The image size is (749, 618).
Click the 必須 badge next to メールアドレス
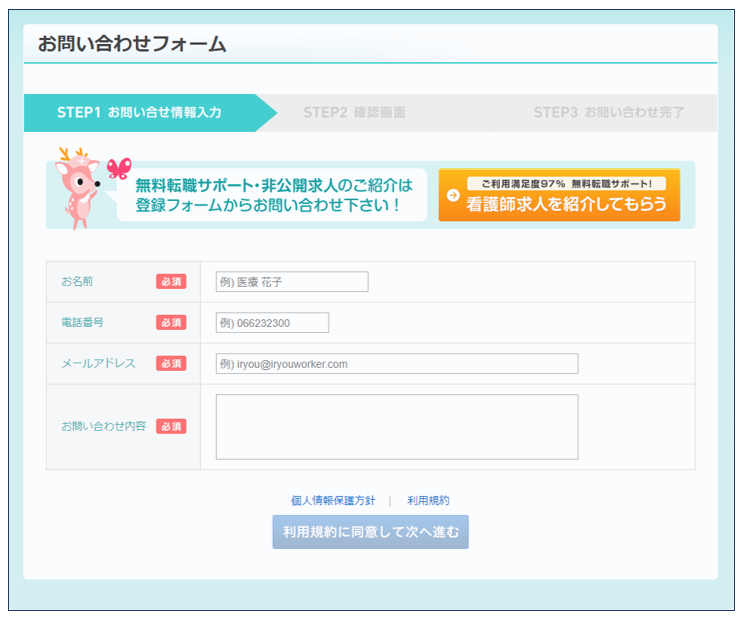click(x=171, y=364)
